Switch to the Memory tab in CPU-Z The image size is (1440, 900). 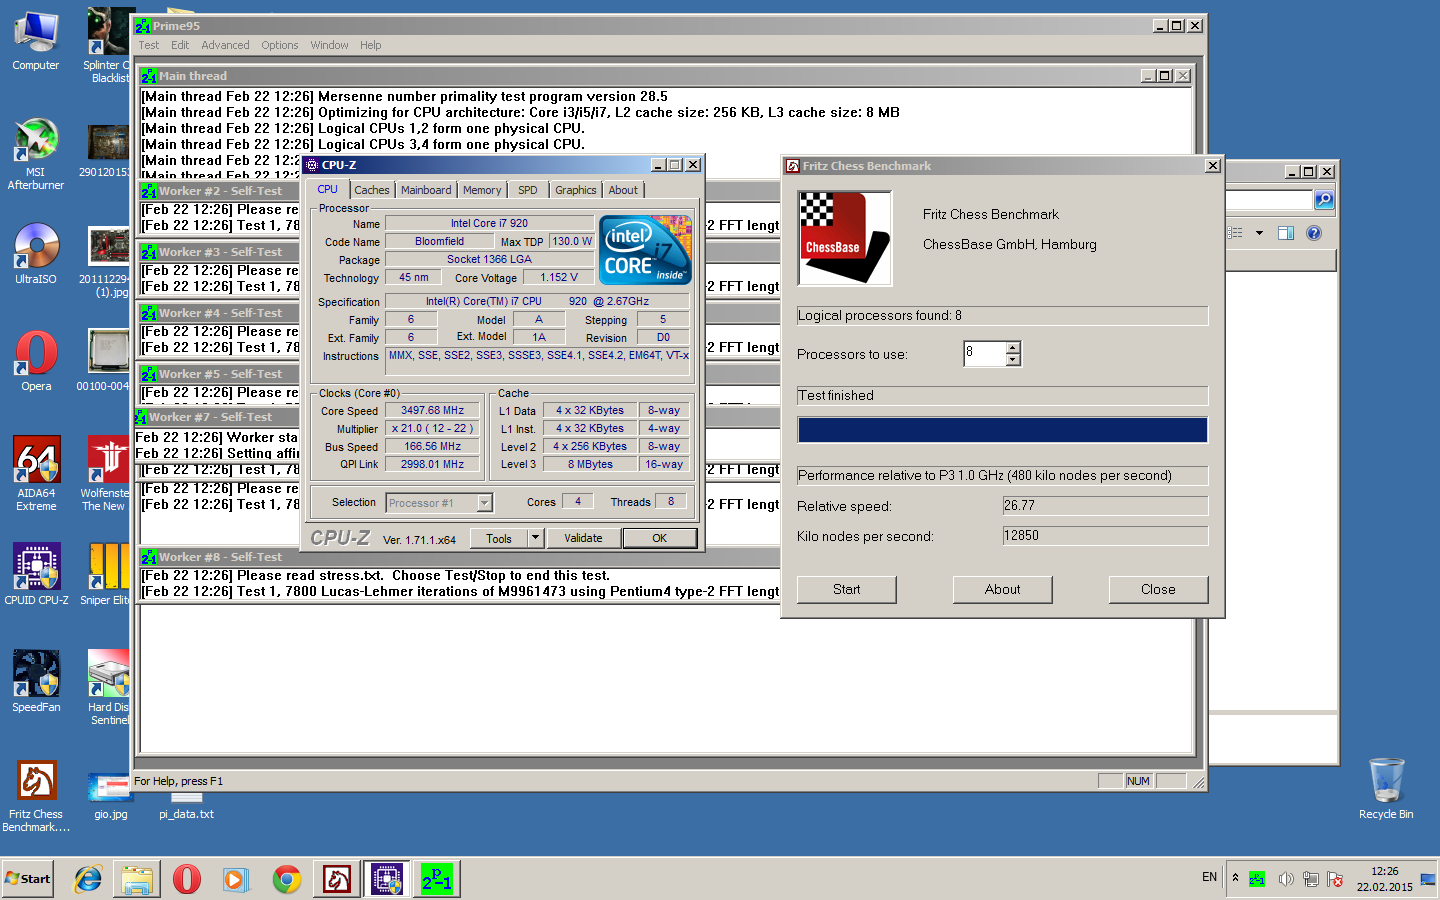(482, 190)
